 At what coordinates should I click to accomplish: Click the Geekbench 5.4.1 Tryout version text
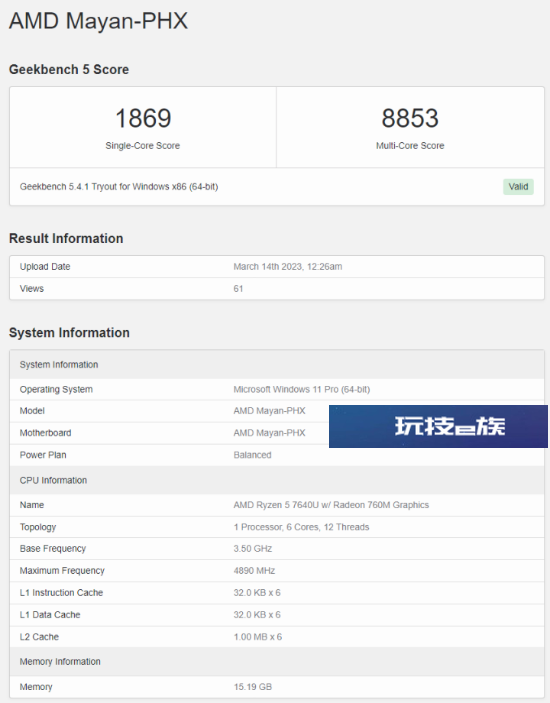click(119, 187)
